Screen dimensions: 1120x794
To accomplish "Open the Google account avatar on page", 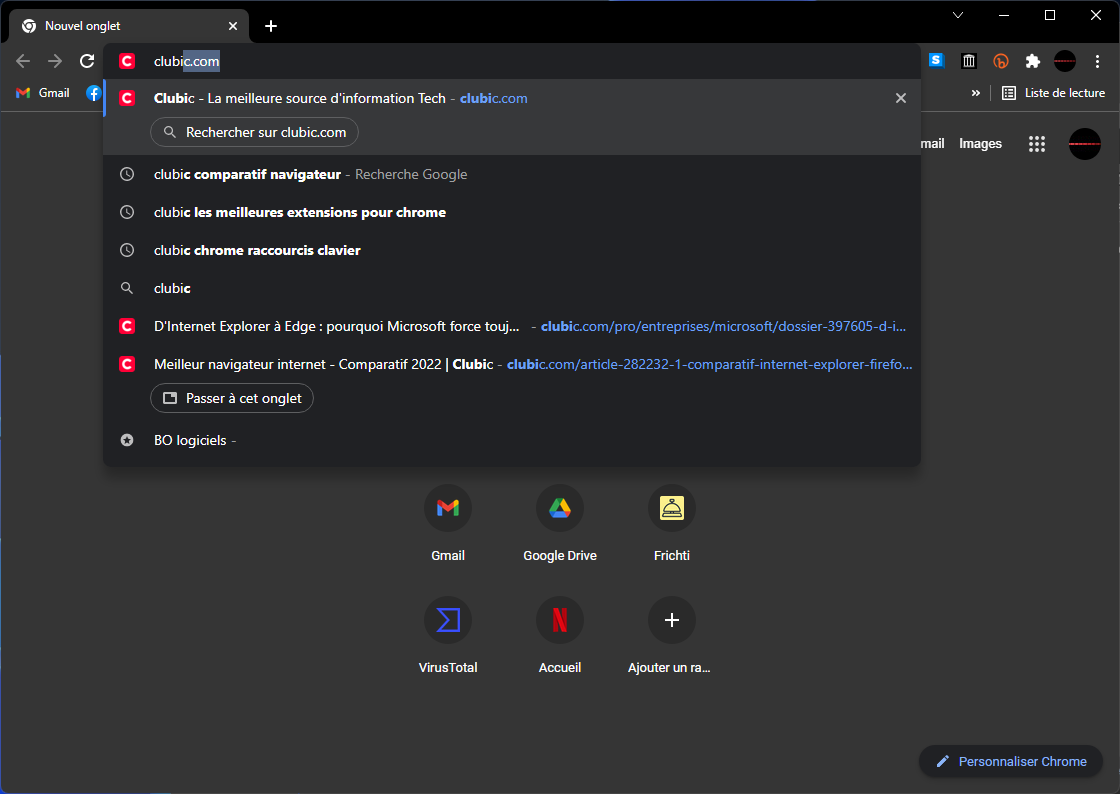I will pyautogui.click(x=1084, y=144).
